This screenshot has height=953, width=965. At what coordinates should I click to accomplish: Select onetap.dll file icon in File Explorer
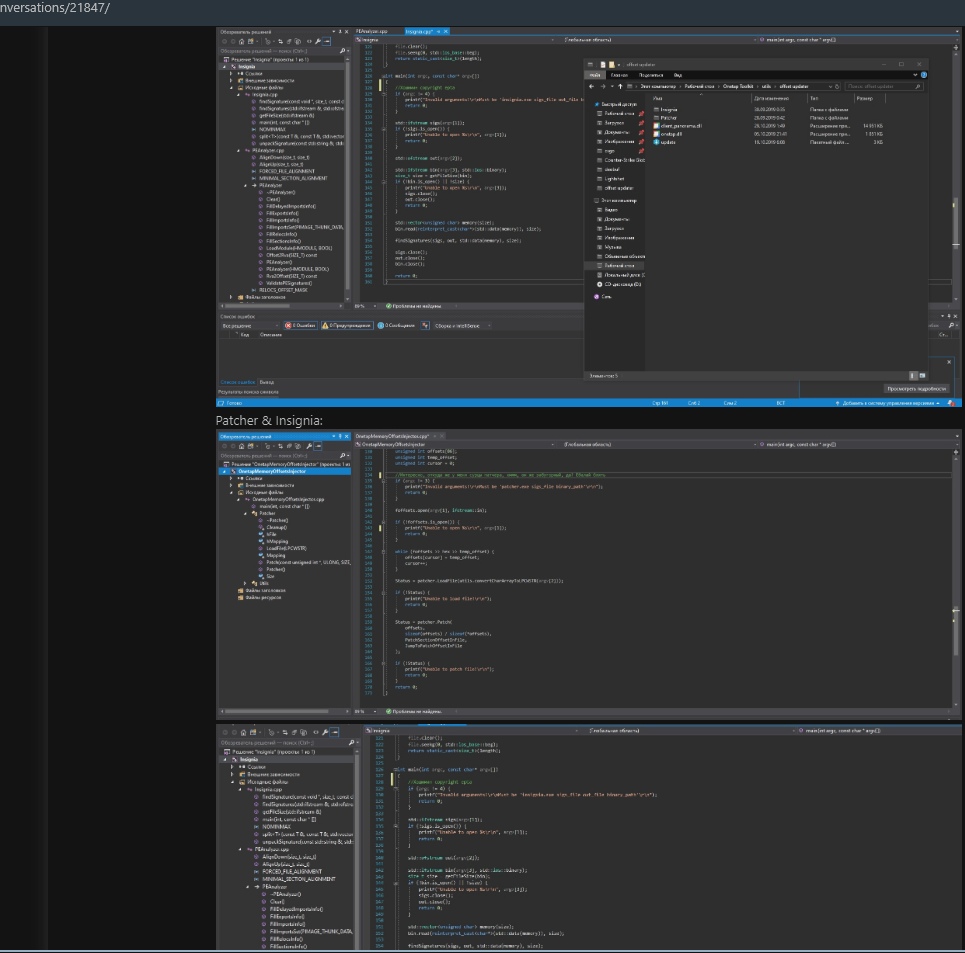click(656, 134)
